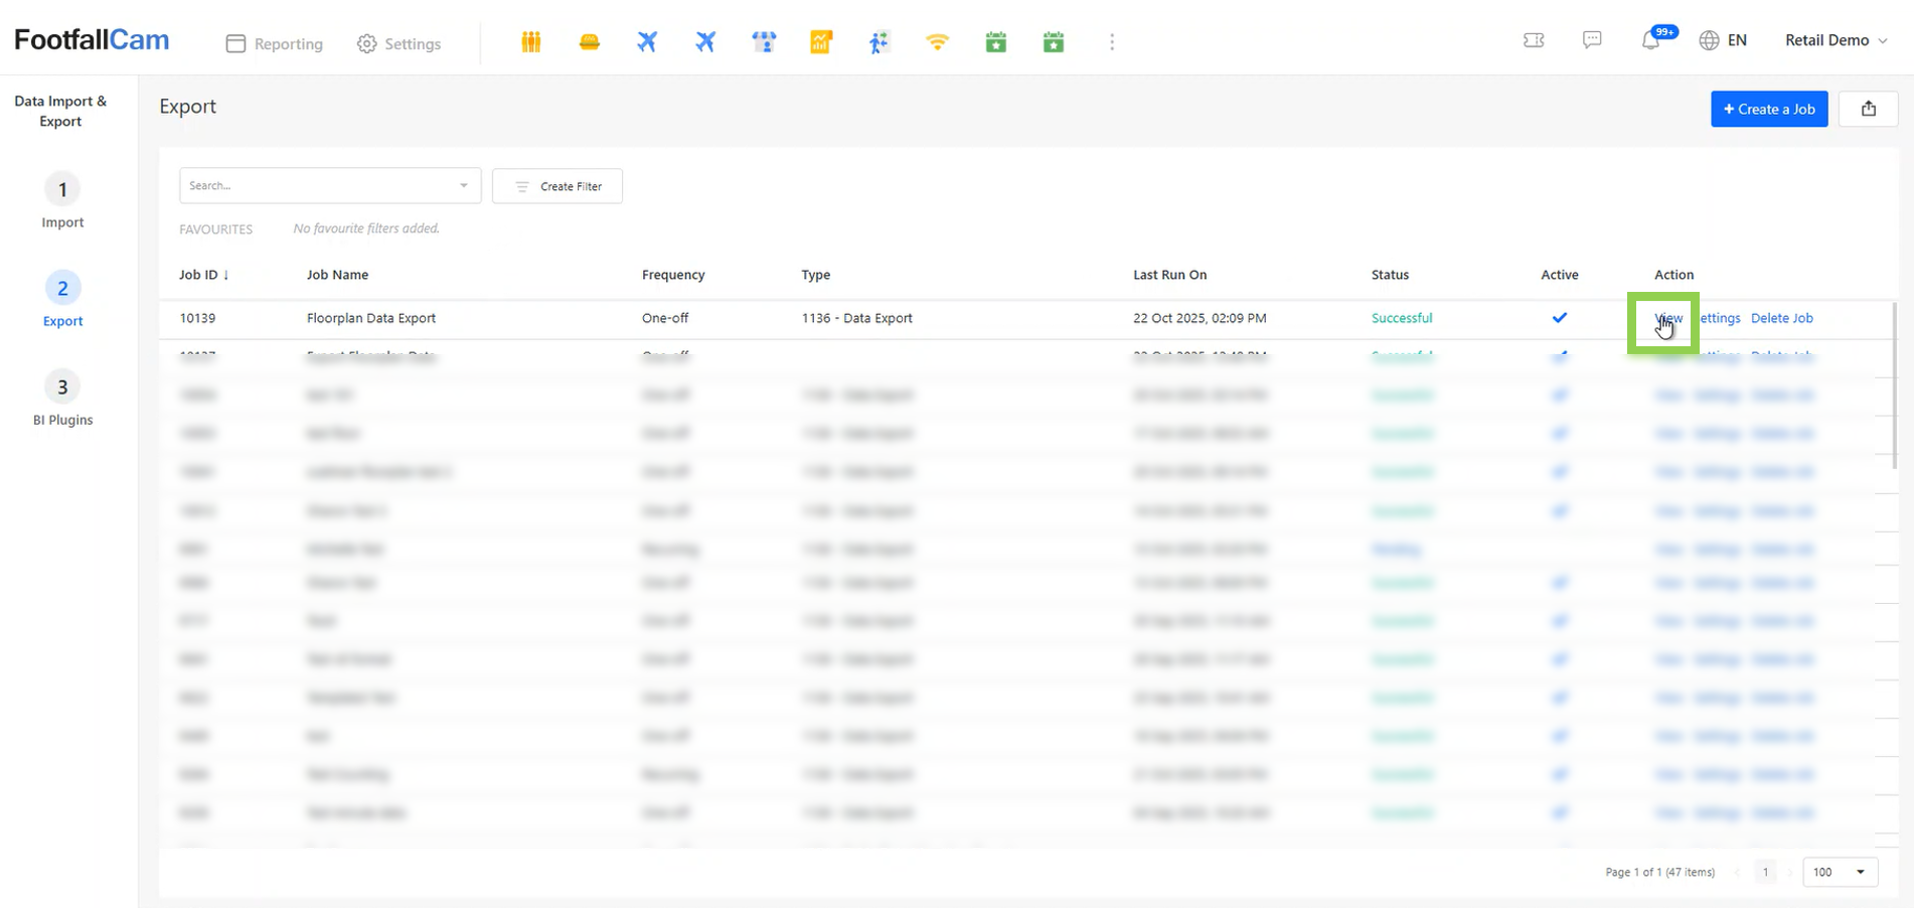The width and height of the screenshot is (1914, 908).
Task: Open the vertical three-dot more menu
Action: point(1111,42)
